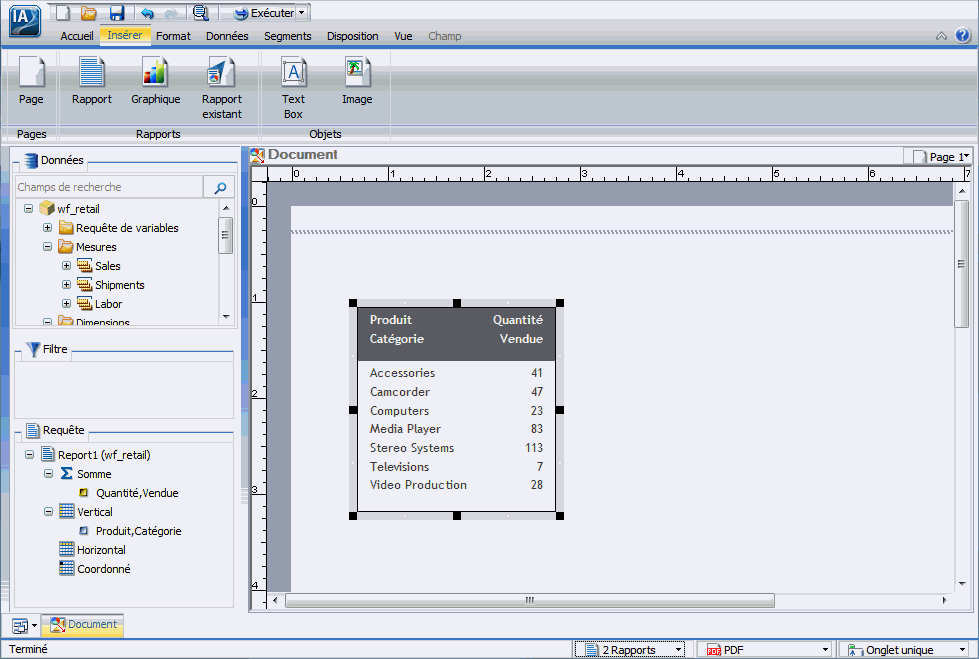Insert a Graphique chart

[x=155, y=81]
